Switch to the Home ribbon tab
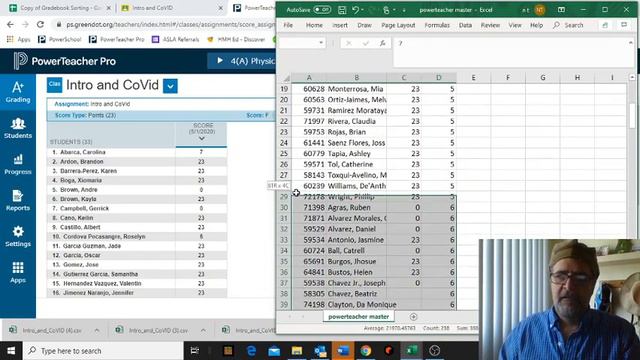 click(x=314, y=25)
